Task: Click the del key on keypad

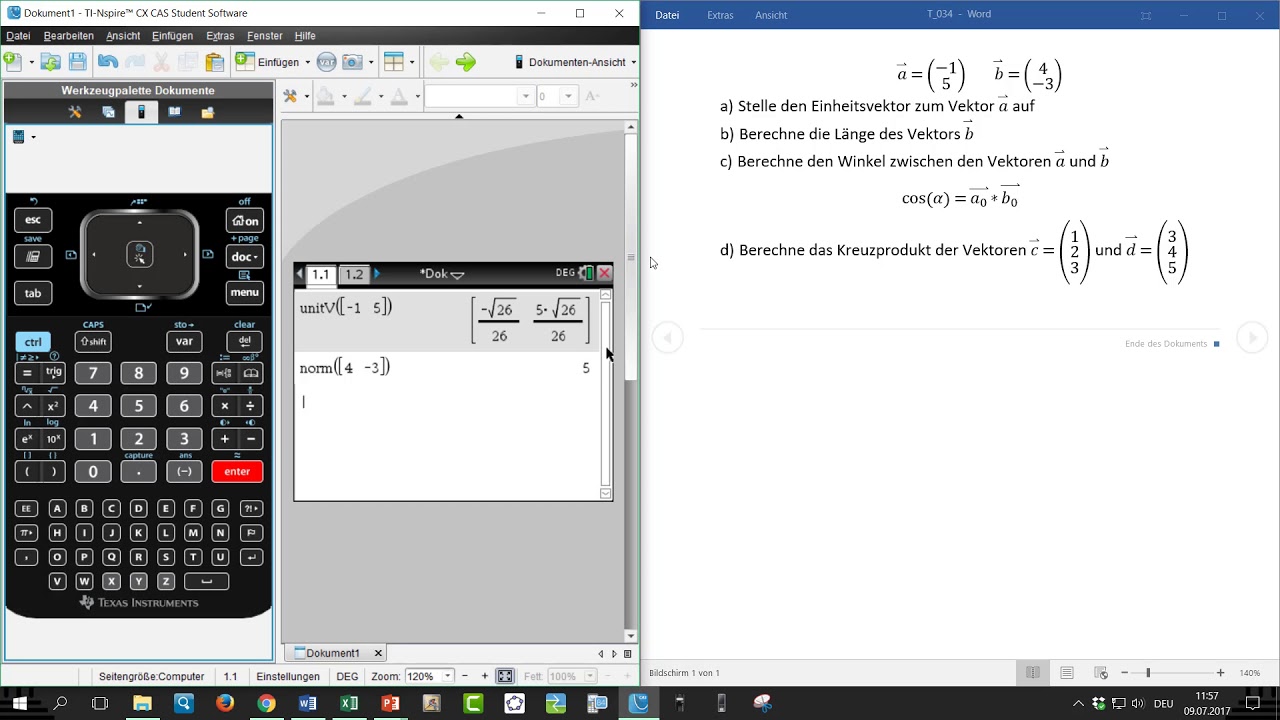Action: point(245,342)
